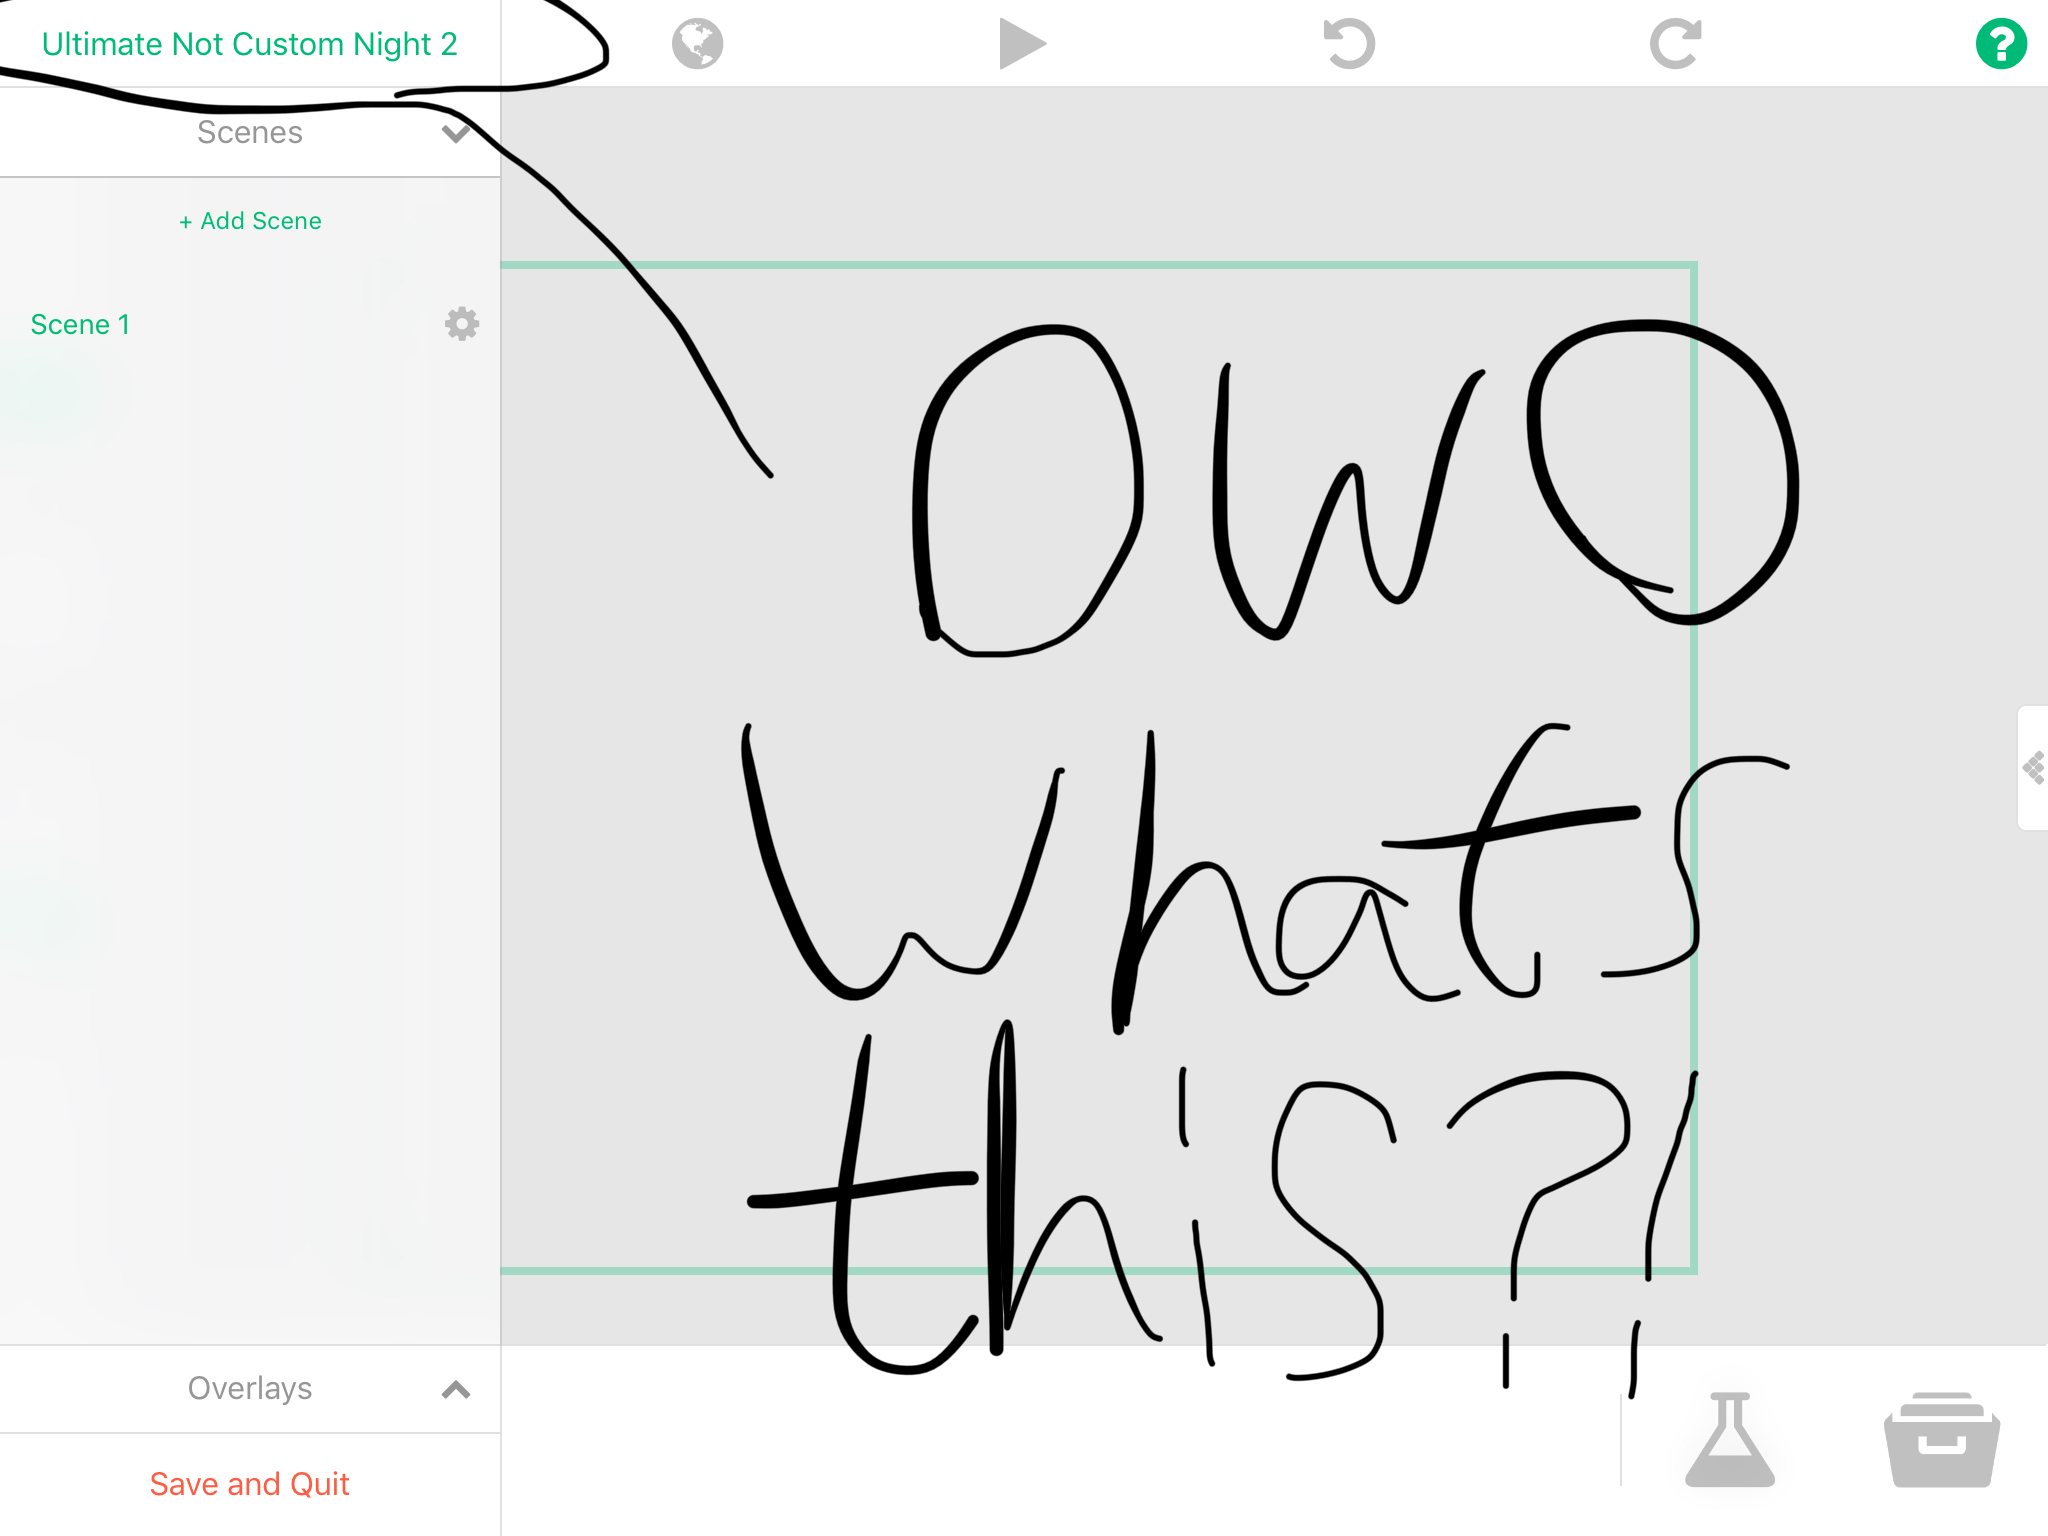This screenshot has width=2048, height=1536.
Task: Click the Scenes section header label
Action: coord(250,133)
